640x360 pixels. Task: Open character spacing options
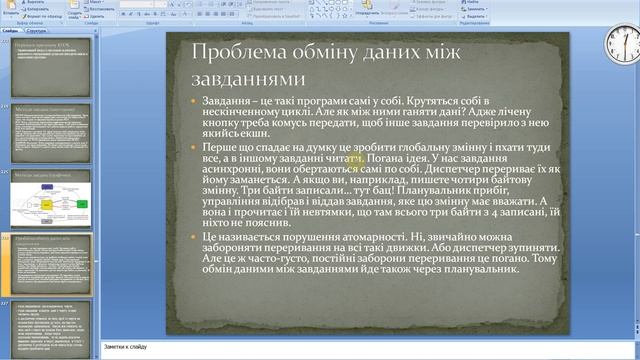pyautogui.click(x=163, y=14)
